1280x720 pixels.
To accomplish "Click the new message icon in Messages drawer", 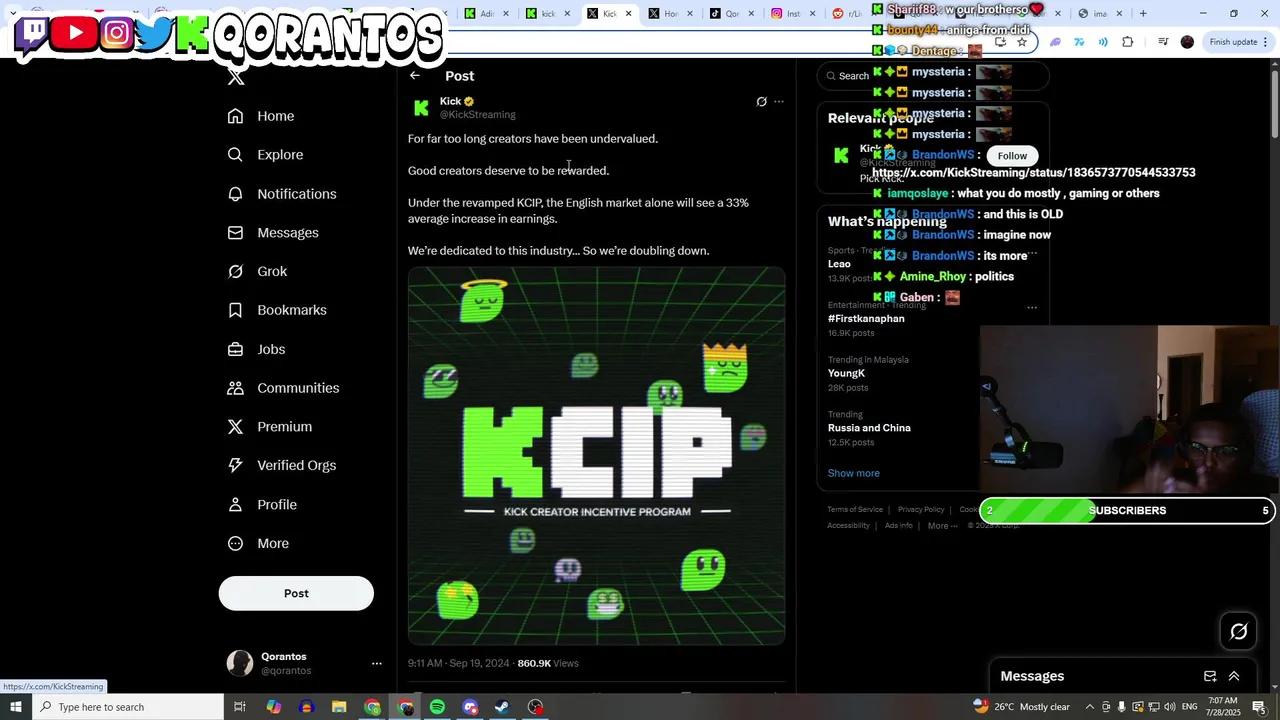I will [x=1210, y=676].
